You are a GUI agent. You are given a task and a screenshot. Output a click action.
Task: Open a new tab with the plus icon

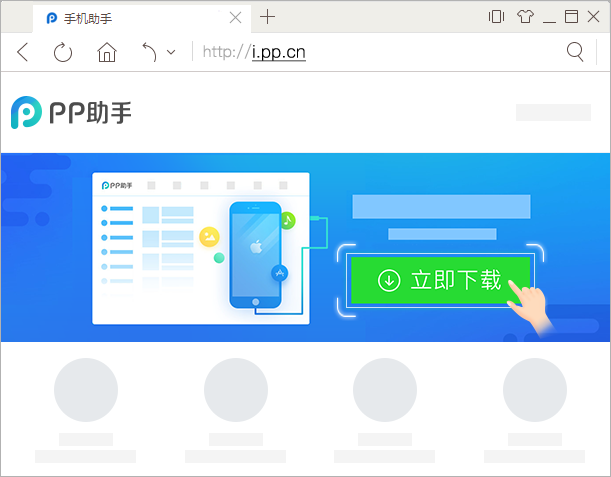click(267, 17)
